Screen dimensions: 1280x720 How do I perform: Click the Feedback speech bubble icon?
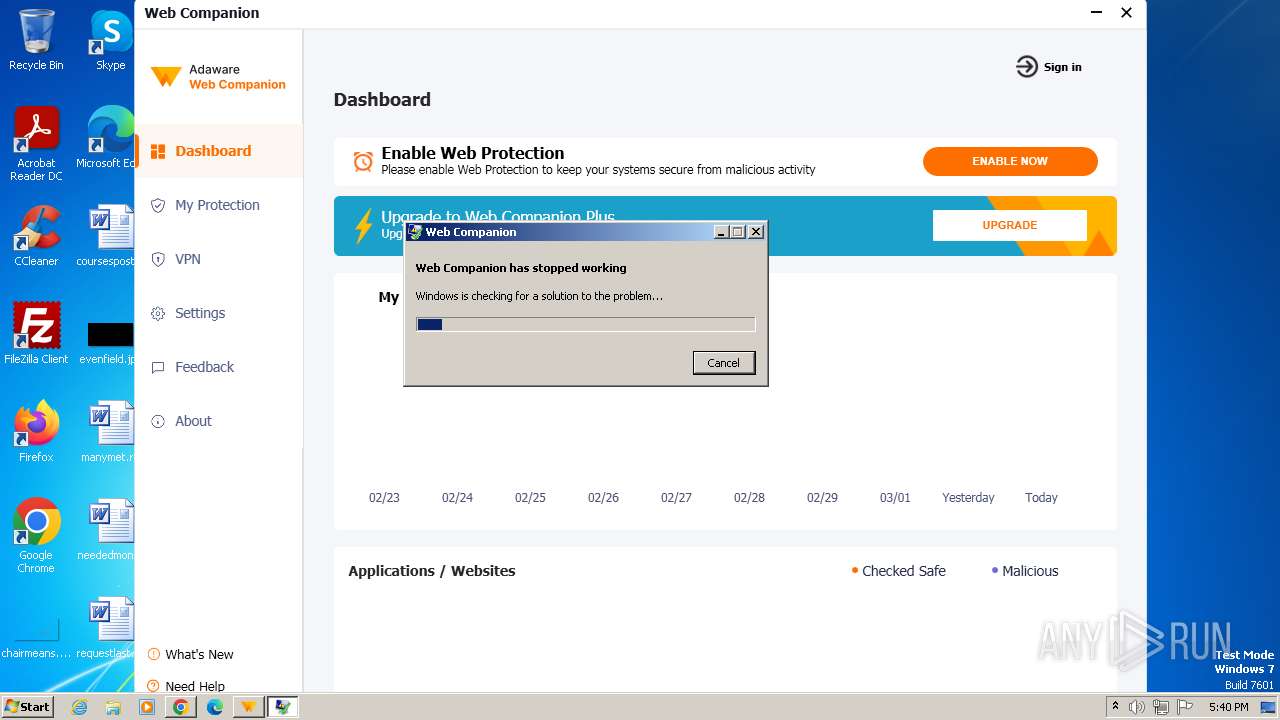[158, 367]
